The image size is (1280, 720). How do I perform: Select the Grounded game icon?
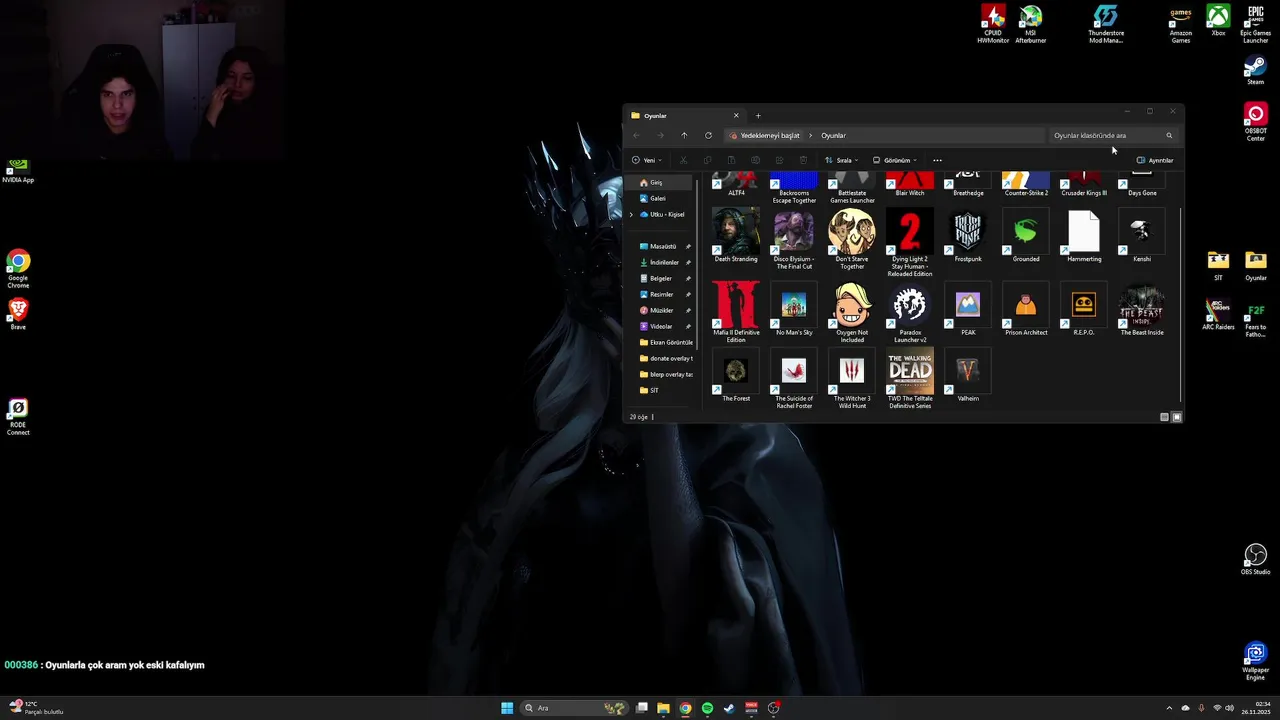pyautogui.click(x=1026, y=237)
